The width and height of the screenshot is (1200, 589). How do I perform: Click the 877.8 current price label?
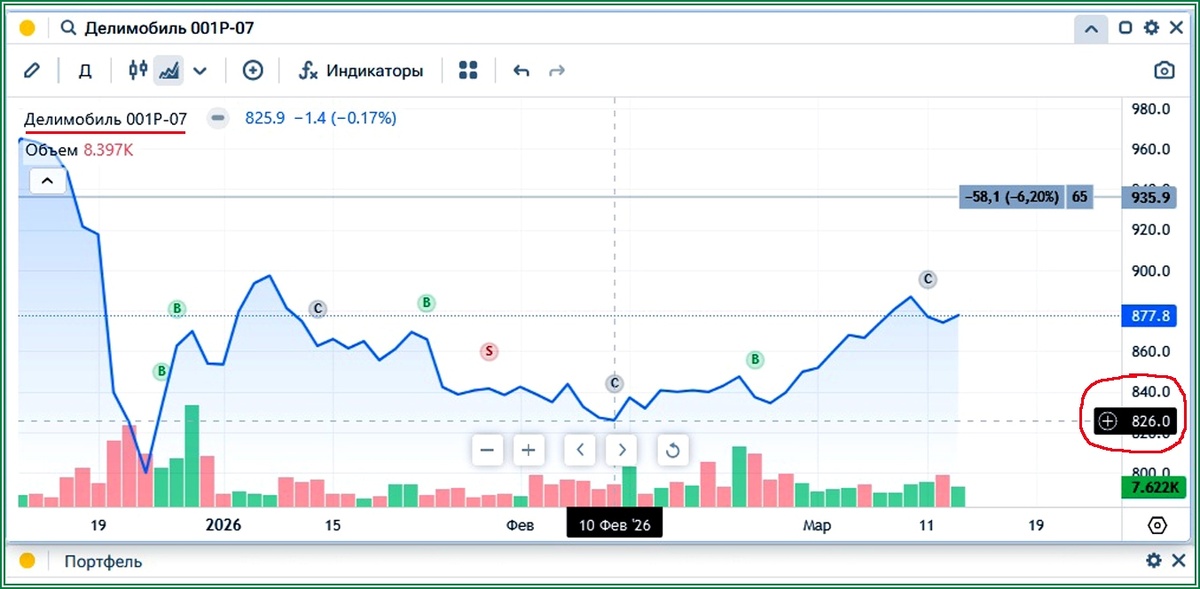[x=1150, y=316]
